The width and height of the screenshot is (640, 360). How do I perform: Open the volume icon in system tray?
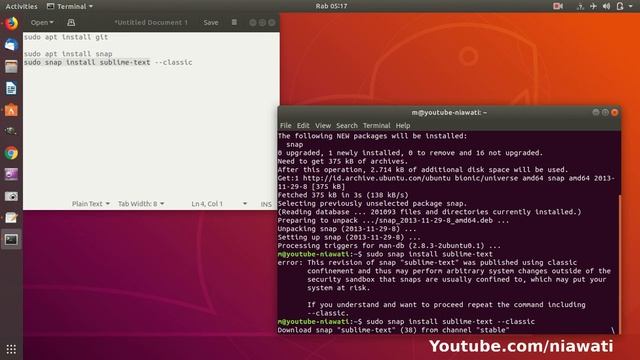click(x=607, y=6)
